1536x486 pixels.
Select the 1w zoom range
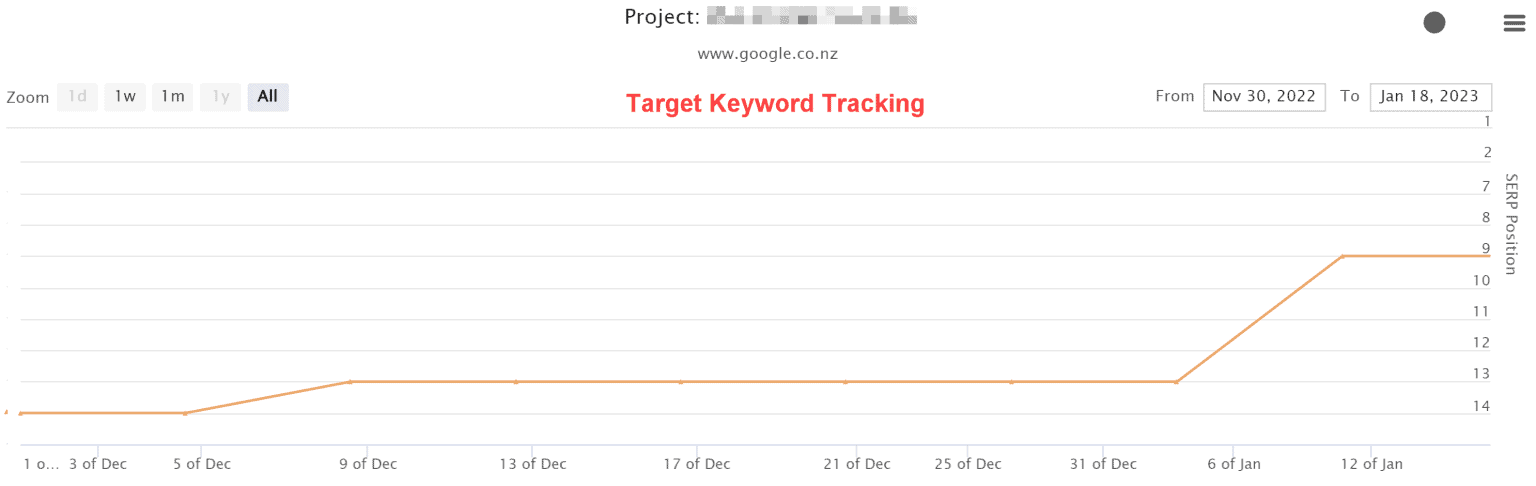125,97
